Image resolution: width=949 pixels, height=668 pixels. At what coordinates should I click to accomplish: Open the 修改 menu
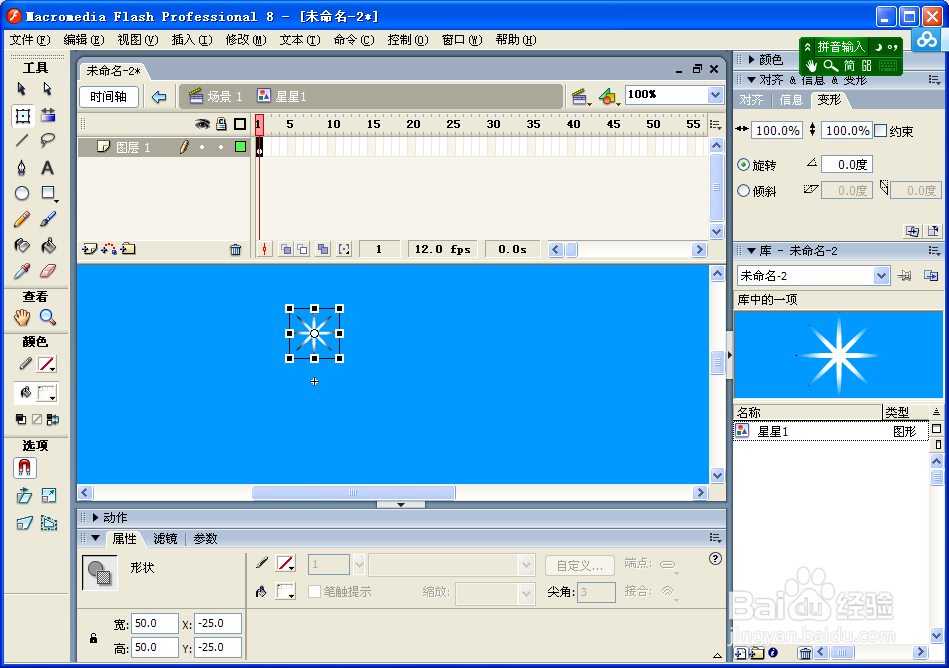246,40
